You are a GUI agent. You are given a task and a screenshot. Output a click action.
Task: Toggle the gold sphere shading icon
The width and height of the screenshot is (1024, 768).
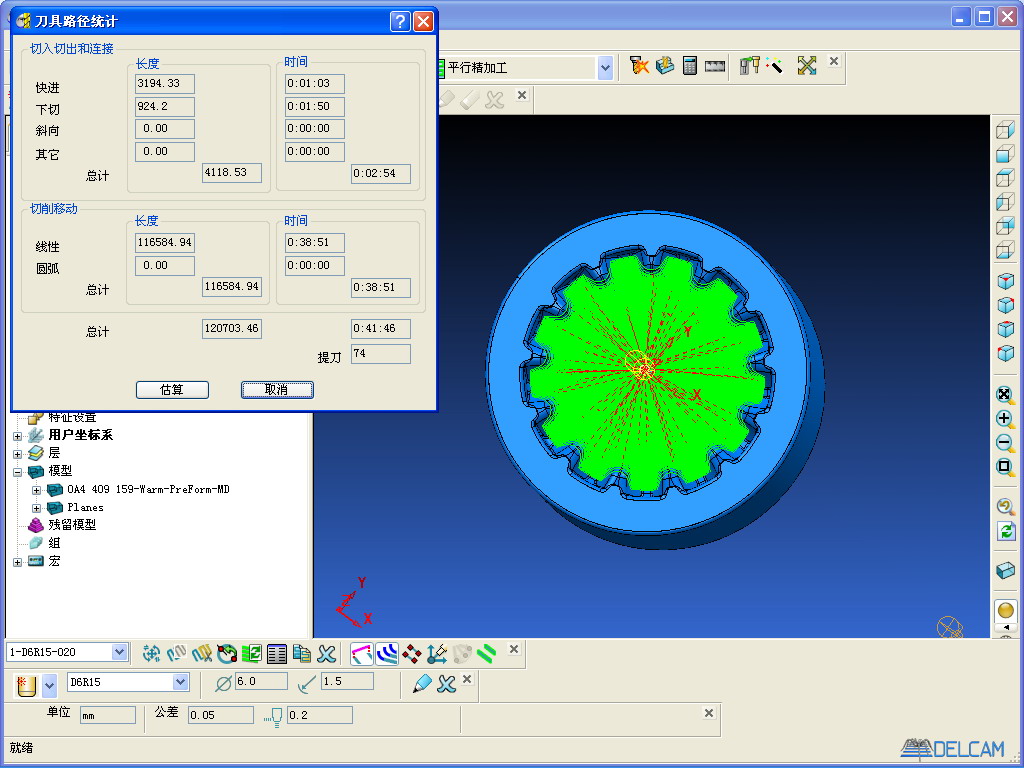coord(1006,611)
